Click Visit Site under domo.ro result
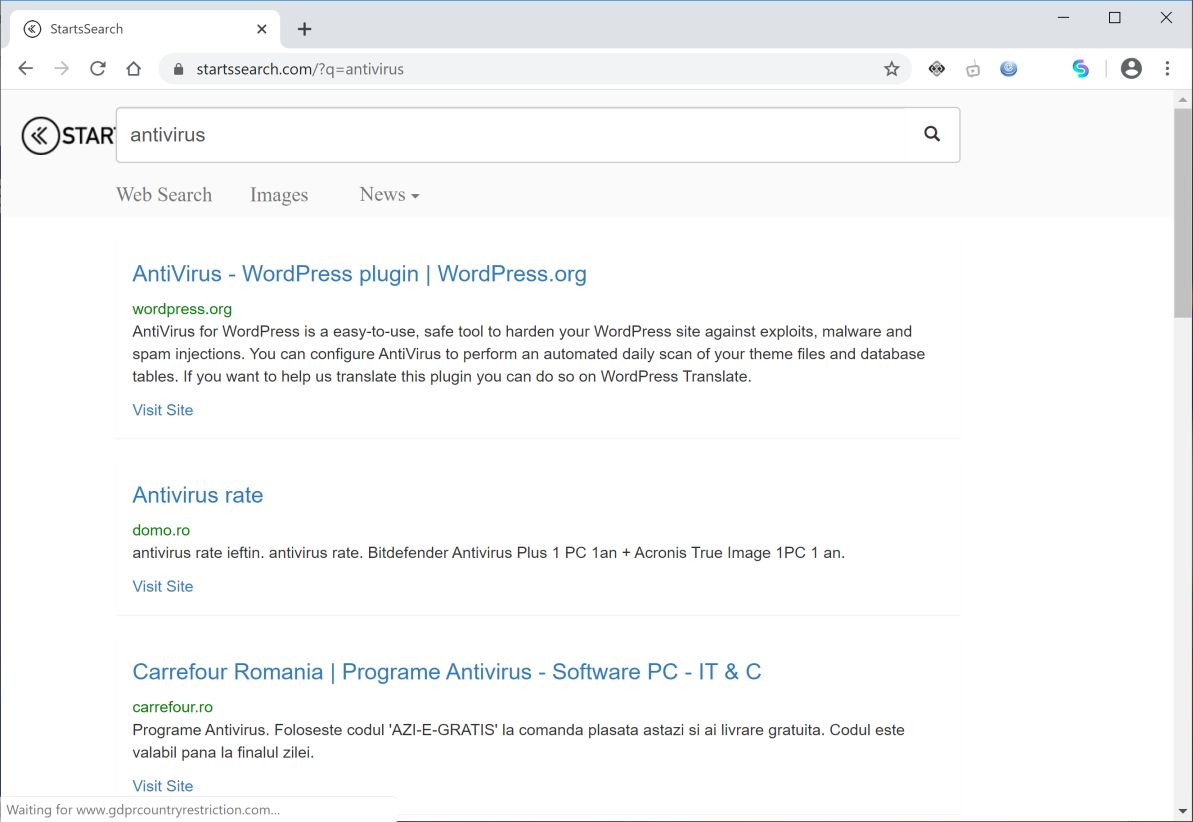Viewport: 1193px width, 822px height. click(163, 587)
